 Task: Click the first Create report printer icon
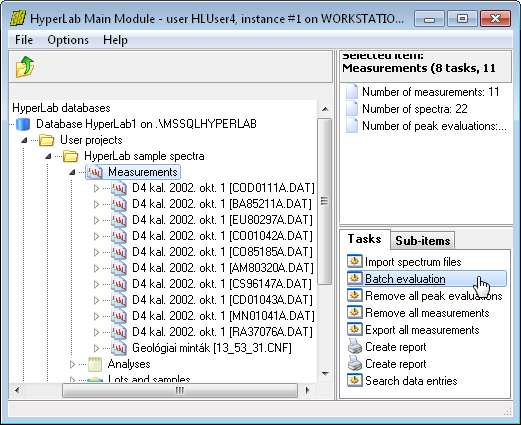coord(355,347)
